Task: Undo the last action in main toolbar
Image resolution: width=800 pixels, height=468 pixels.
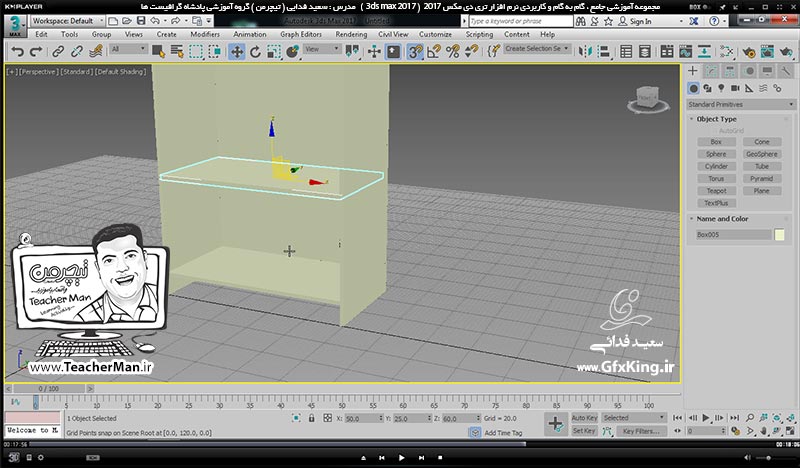Action: point(17,52)
